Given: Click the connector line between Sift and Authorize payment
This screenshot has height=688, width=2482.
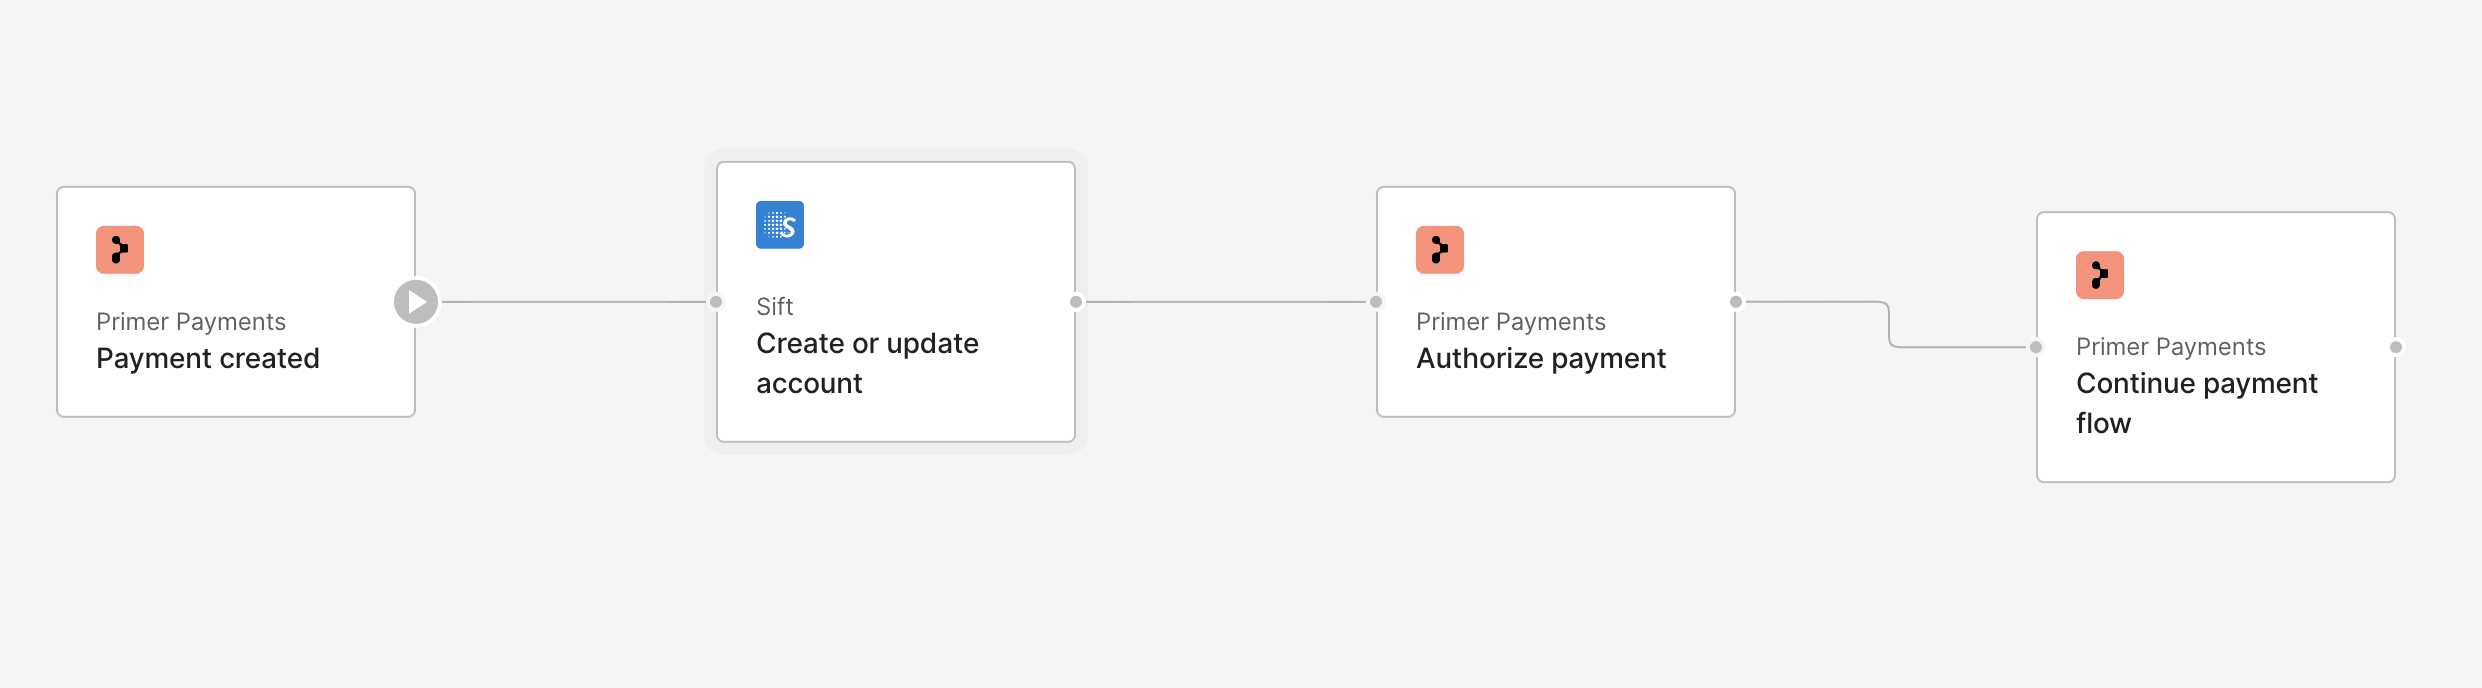Looking at the screenshot, I should 1226,302.
